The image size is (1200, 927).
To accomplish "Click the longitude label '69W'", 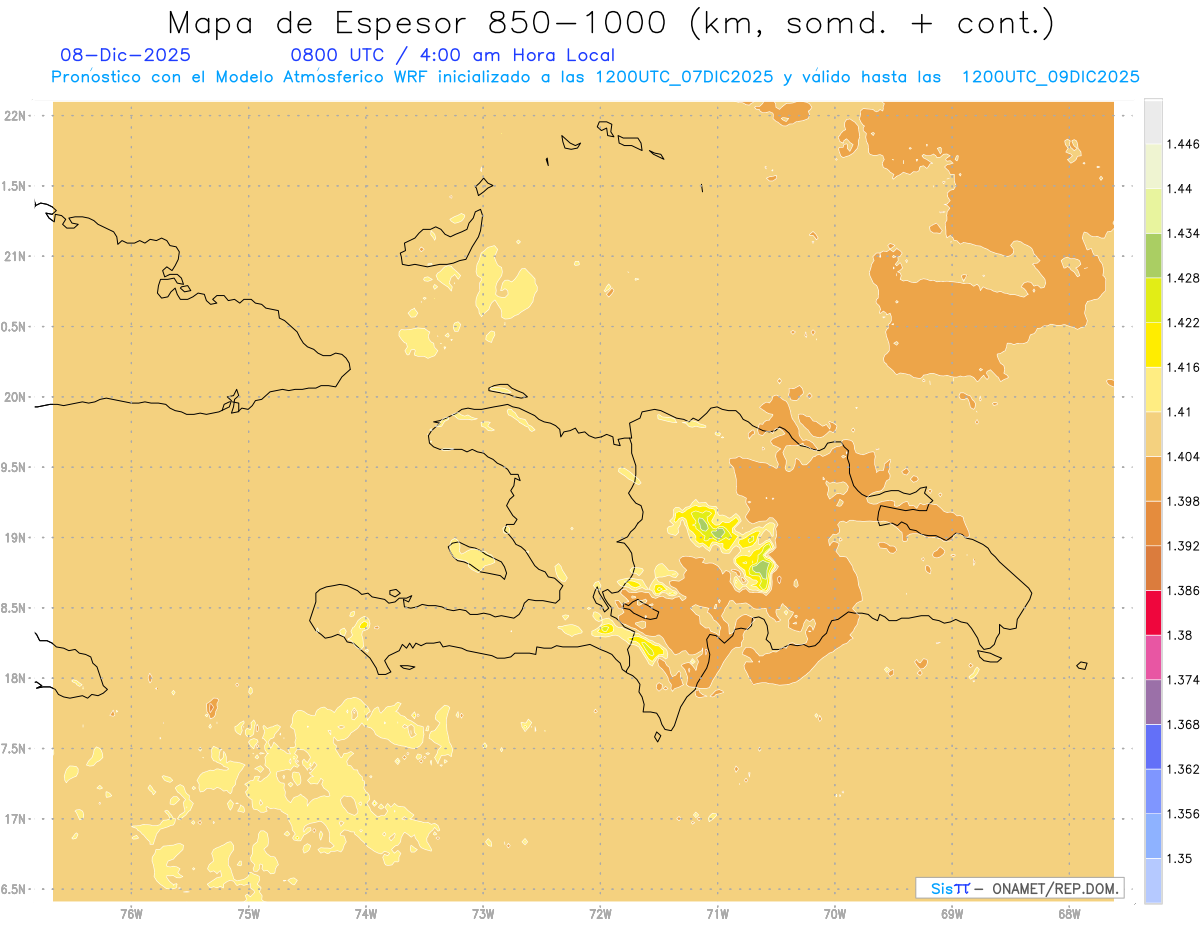I will (952, 913).
